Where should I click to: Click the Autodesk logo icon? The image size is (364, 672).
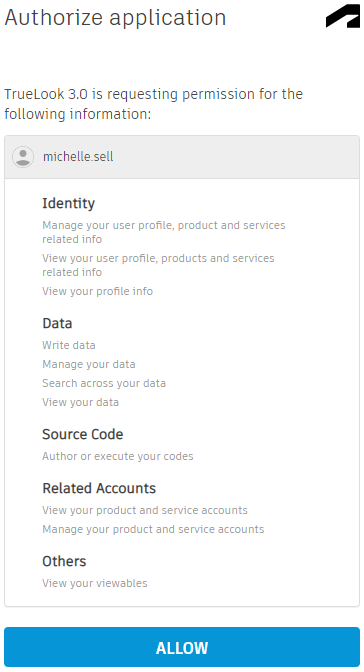click(x=343, y=16)
